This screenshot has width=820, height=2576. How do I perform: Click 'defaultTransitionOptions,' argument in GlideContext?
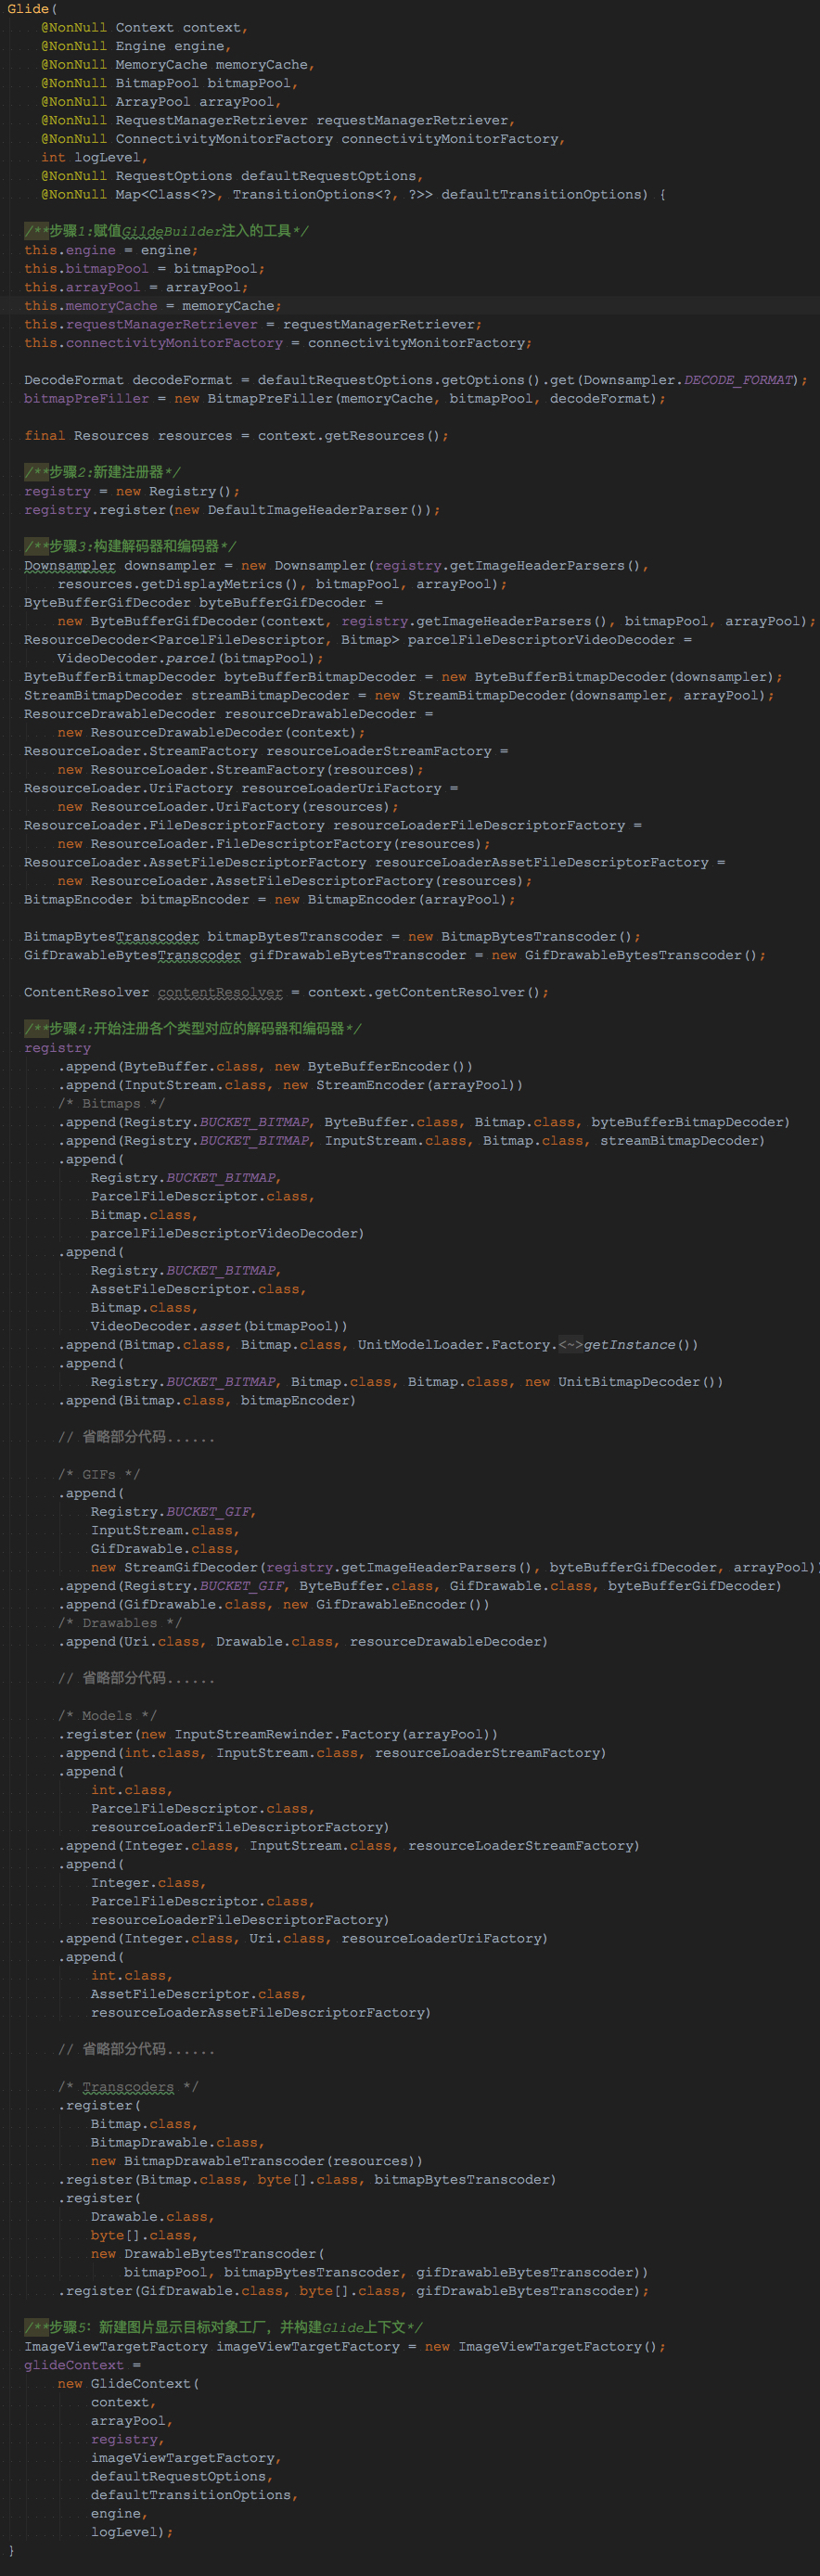(x=194, y=2495)
